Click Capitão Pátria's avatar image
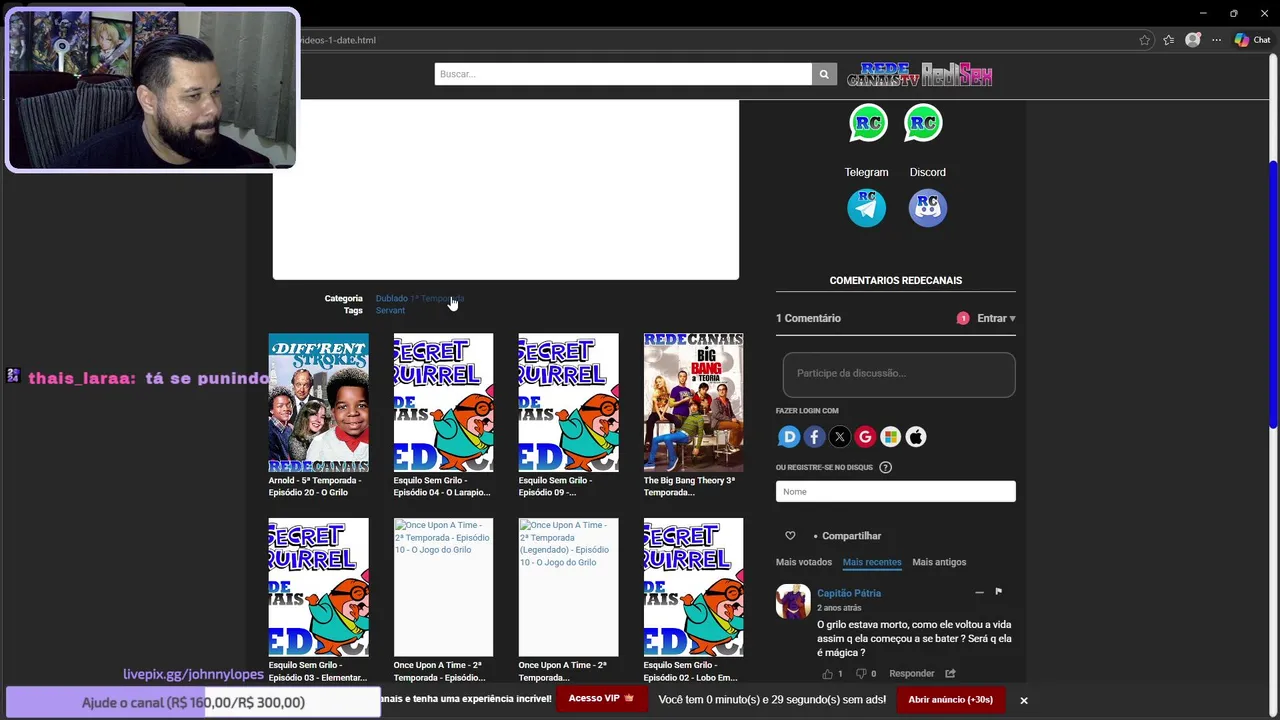This screenshot has width=1280, height=720. 793,602
